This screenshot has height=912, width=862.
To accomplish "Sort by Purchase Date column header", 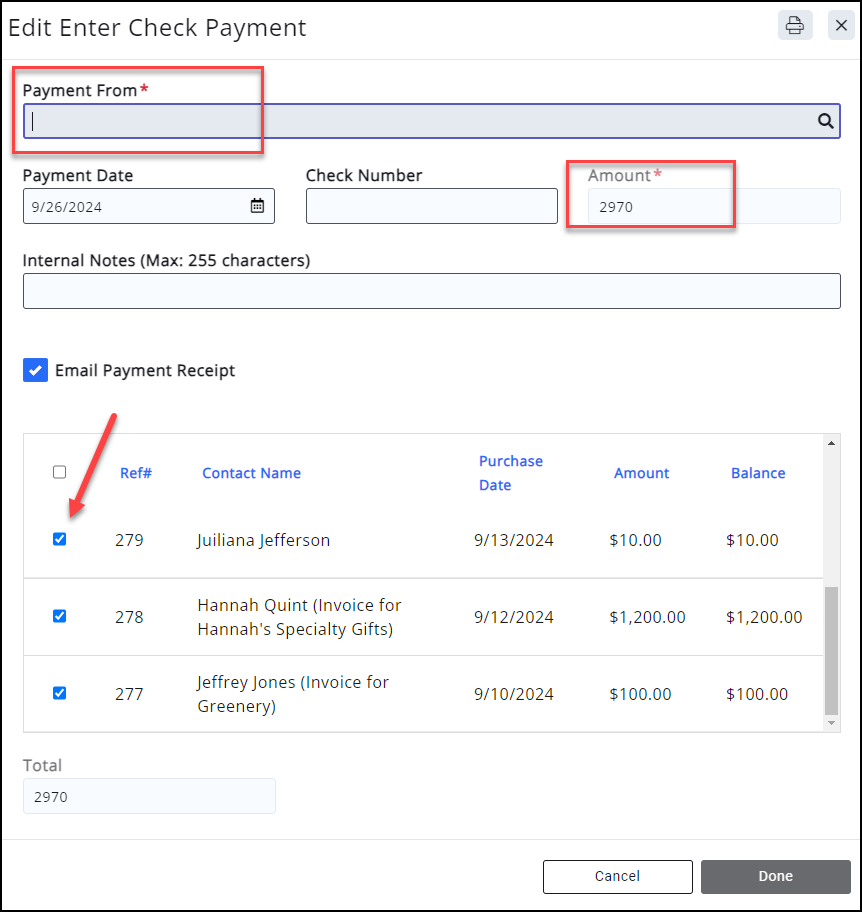I will click(510, 473).
